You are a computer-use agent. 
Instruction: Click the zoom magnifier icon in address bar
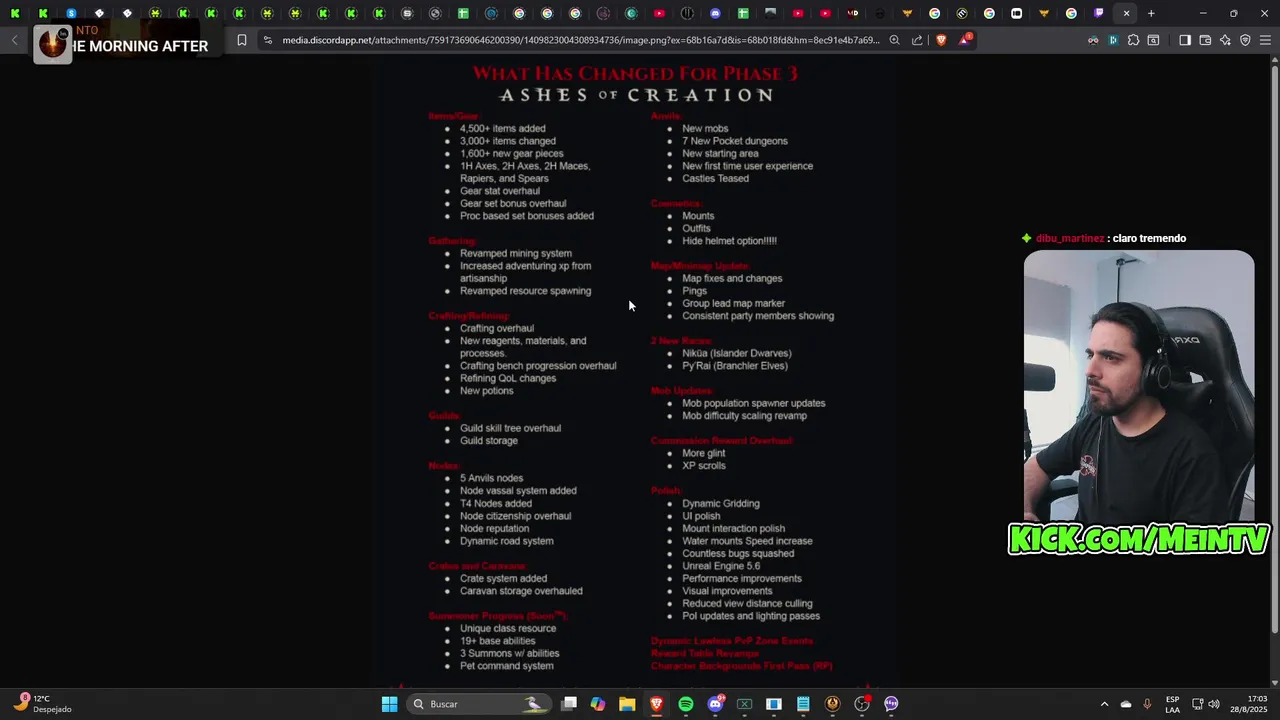pyautogui.click(x=895, y=40)
